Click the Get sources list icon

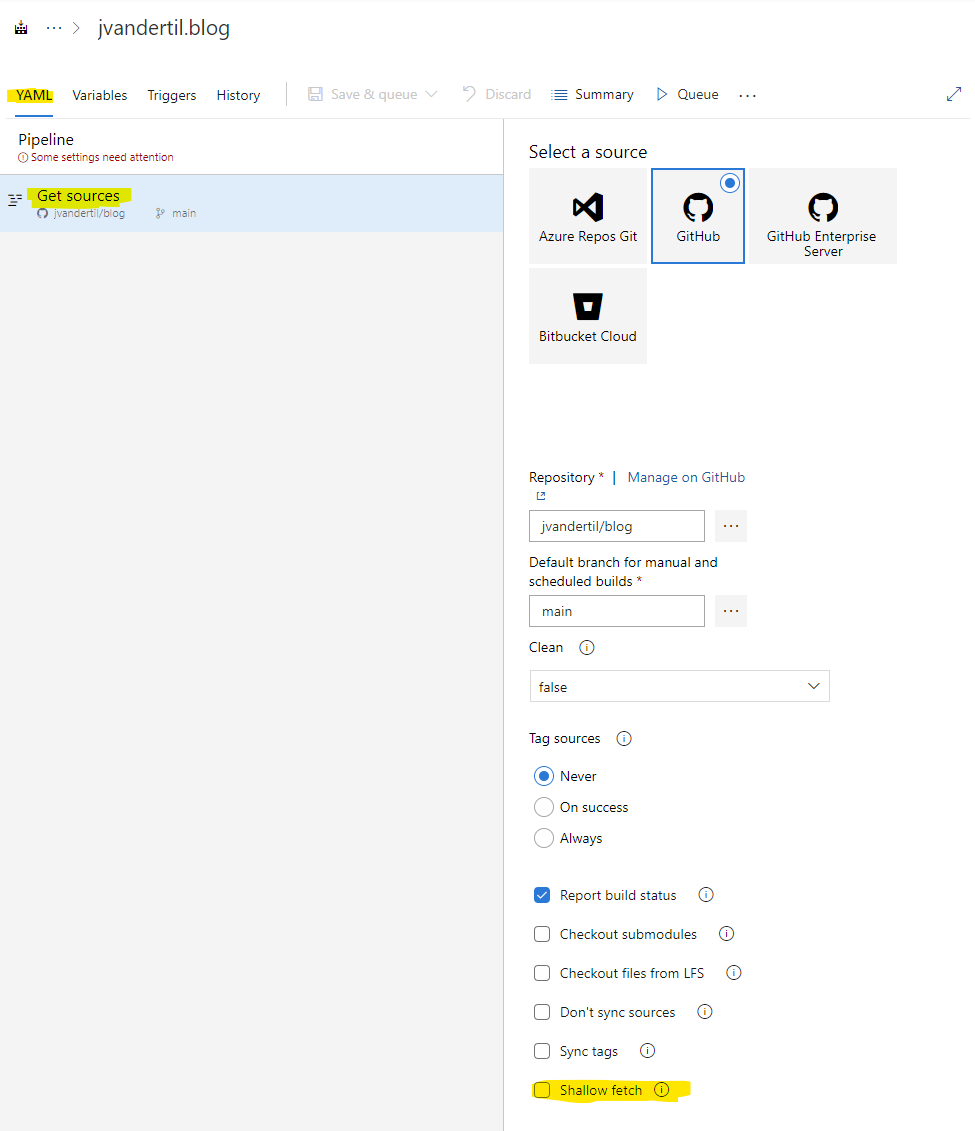[x=14, y=200]
